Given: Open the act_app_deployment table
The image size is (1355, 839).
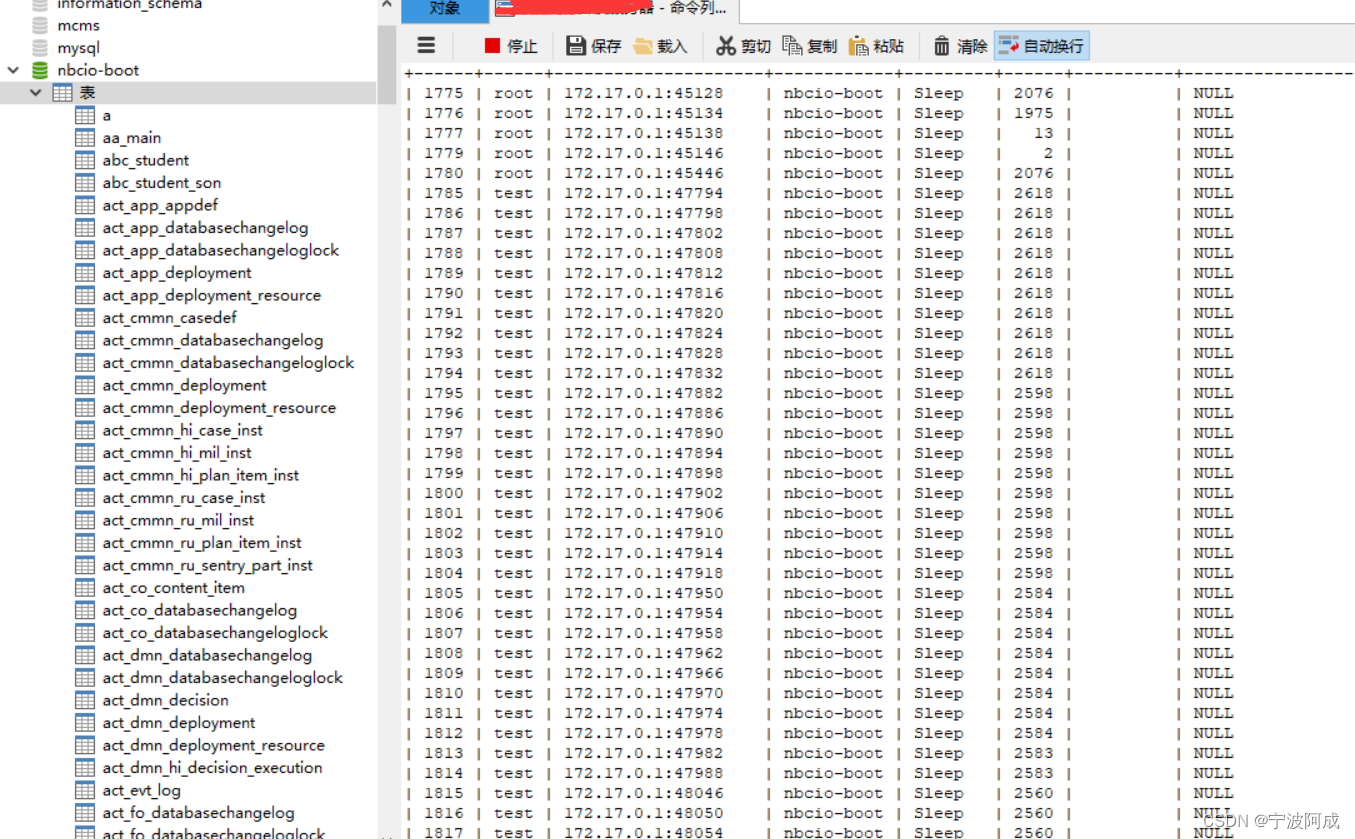Looking at the screenshot, I should 176,272.
